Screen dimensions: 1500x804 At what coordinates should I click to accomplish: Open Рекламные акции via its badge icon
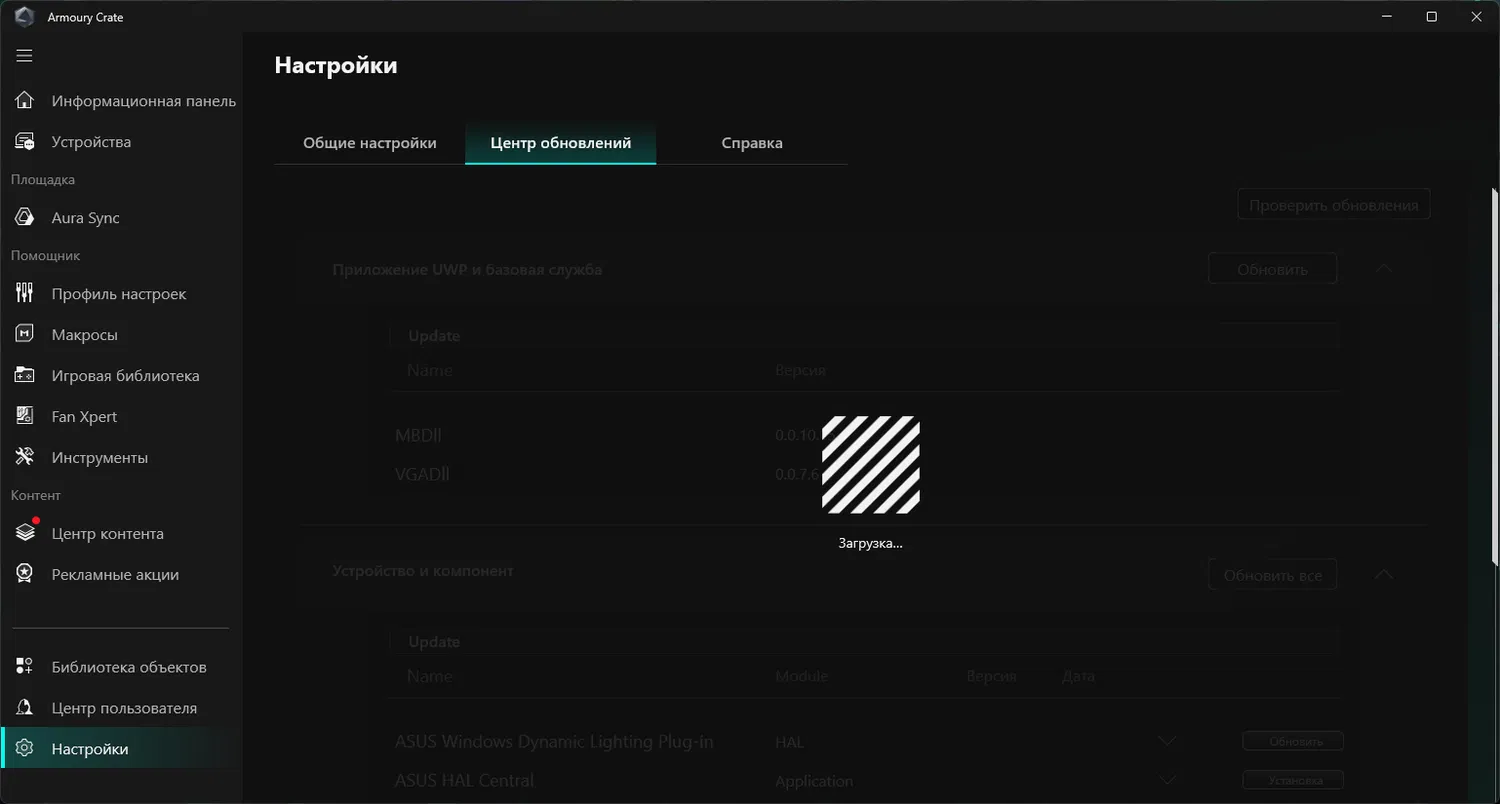coord(25,575)
